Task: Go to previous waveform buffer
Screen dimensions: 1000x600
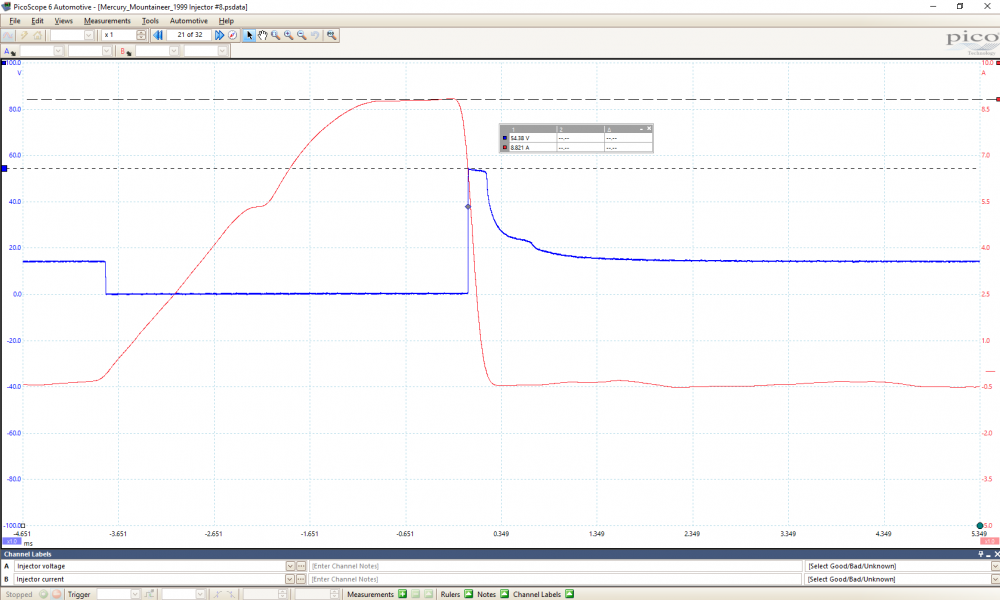Action: coord(158,35)
